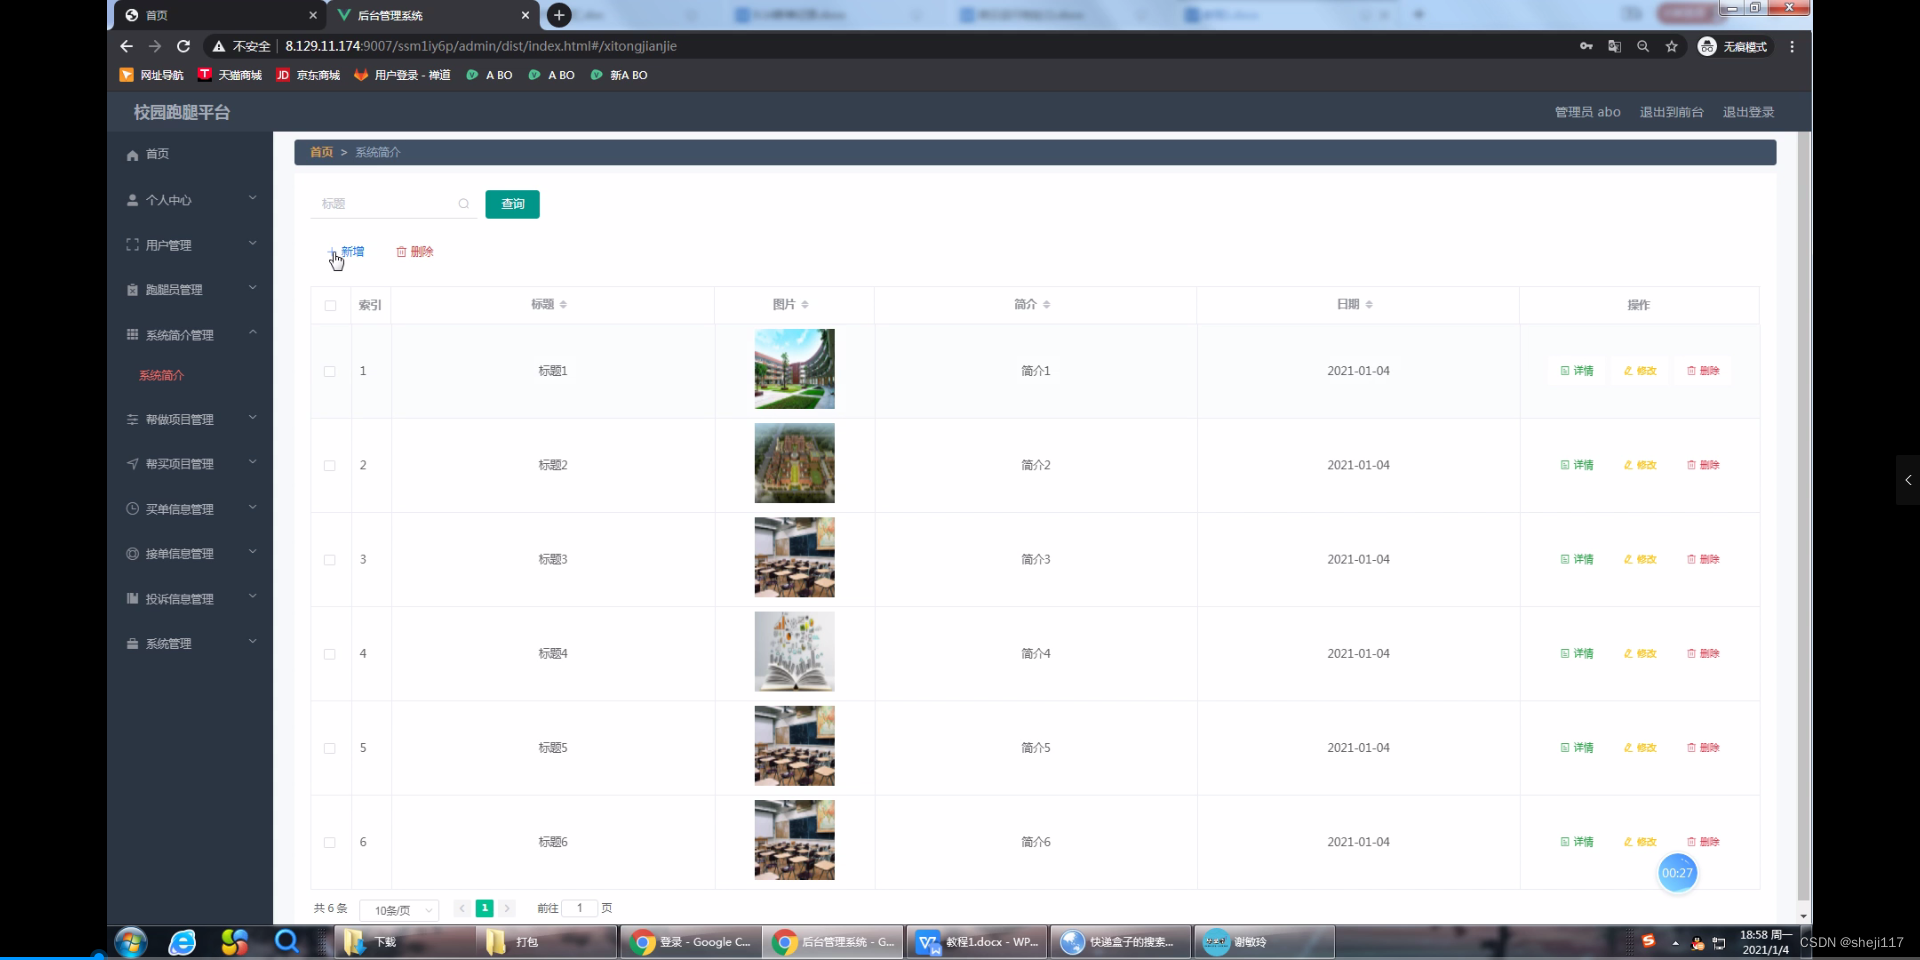Click the 删除 batch delete button
1920x960 pixels.
click(415, 252)
